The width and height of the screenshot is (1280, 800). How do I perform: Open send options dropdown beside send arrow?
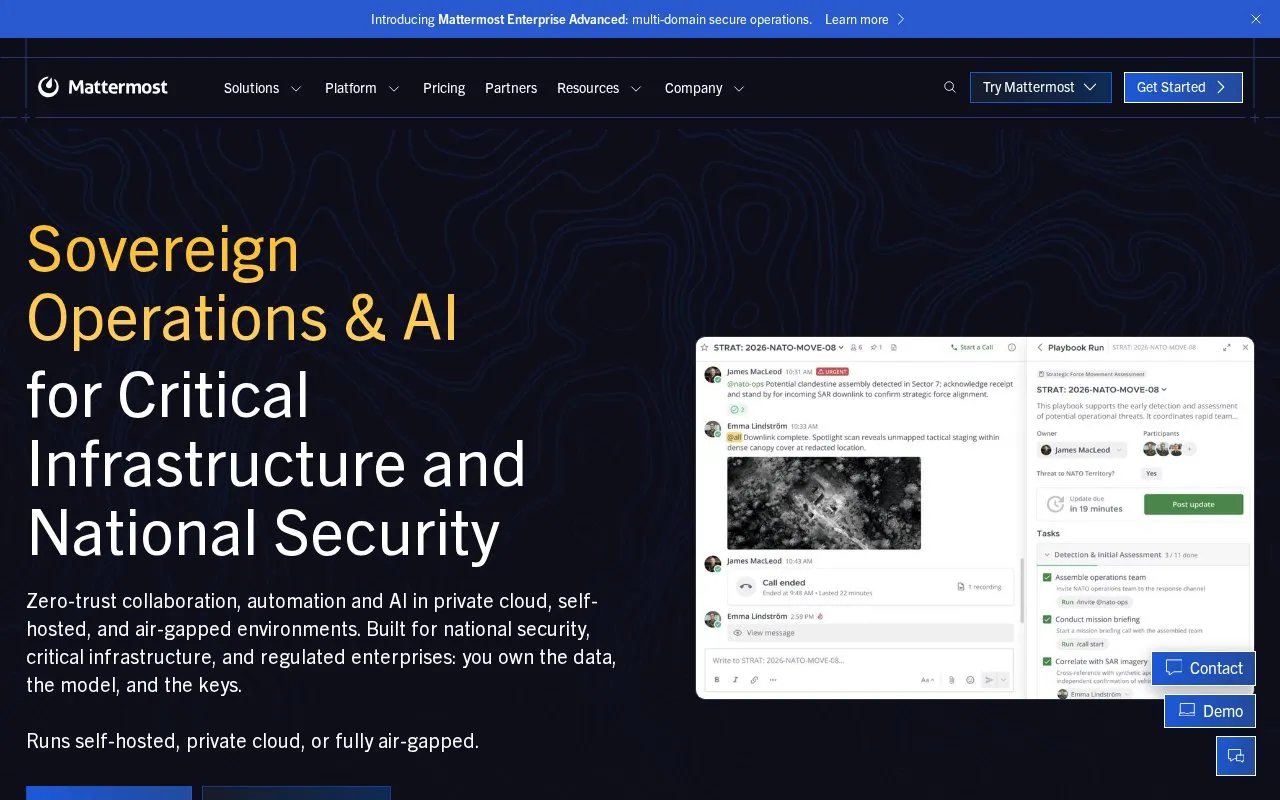tap(1004, 680)
